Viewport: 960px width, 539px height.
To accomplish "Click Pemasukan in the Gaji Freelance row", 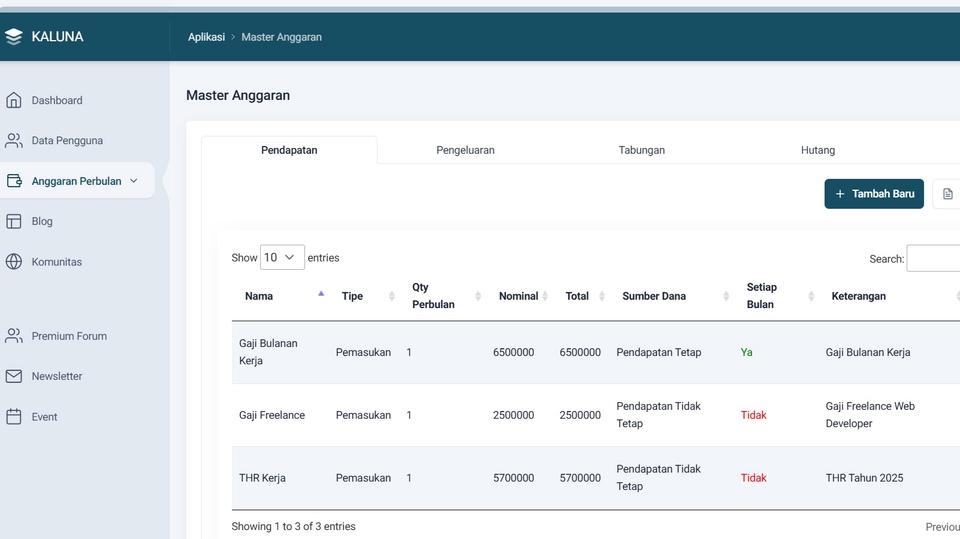I will point(363,415).
